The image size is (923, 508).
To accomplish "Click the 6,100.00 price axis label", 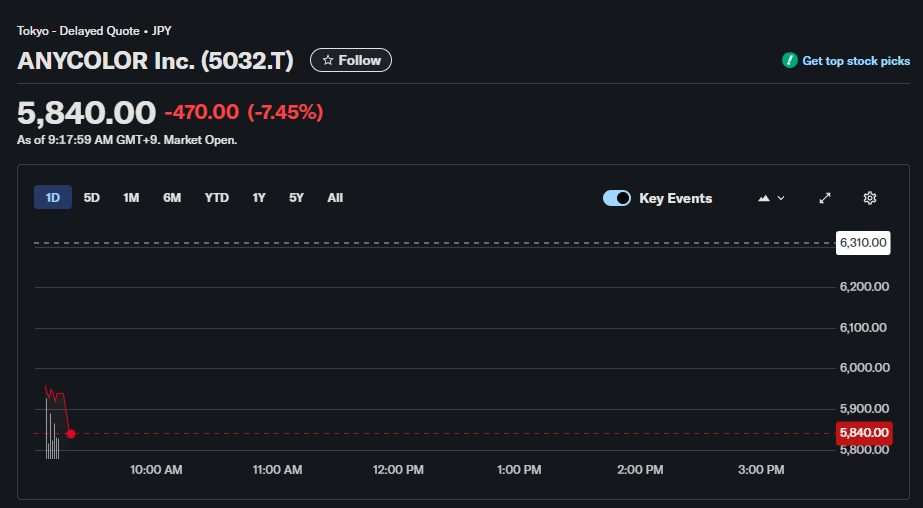I will tap(863, 327).
